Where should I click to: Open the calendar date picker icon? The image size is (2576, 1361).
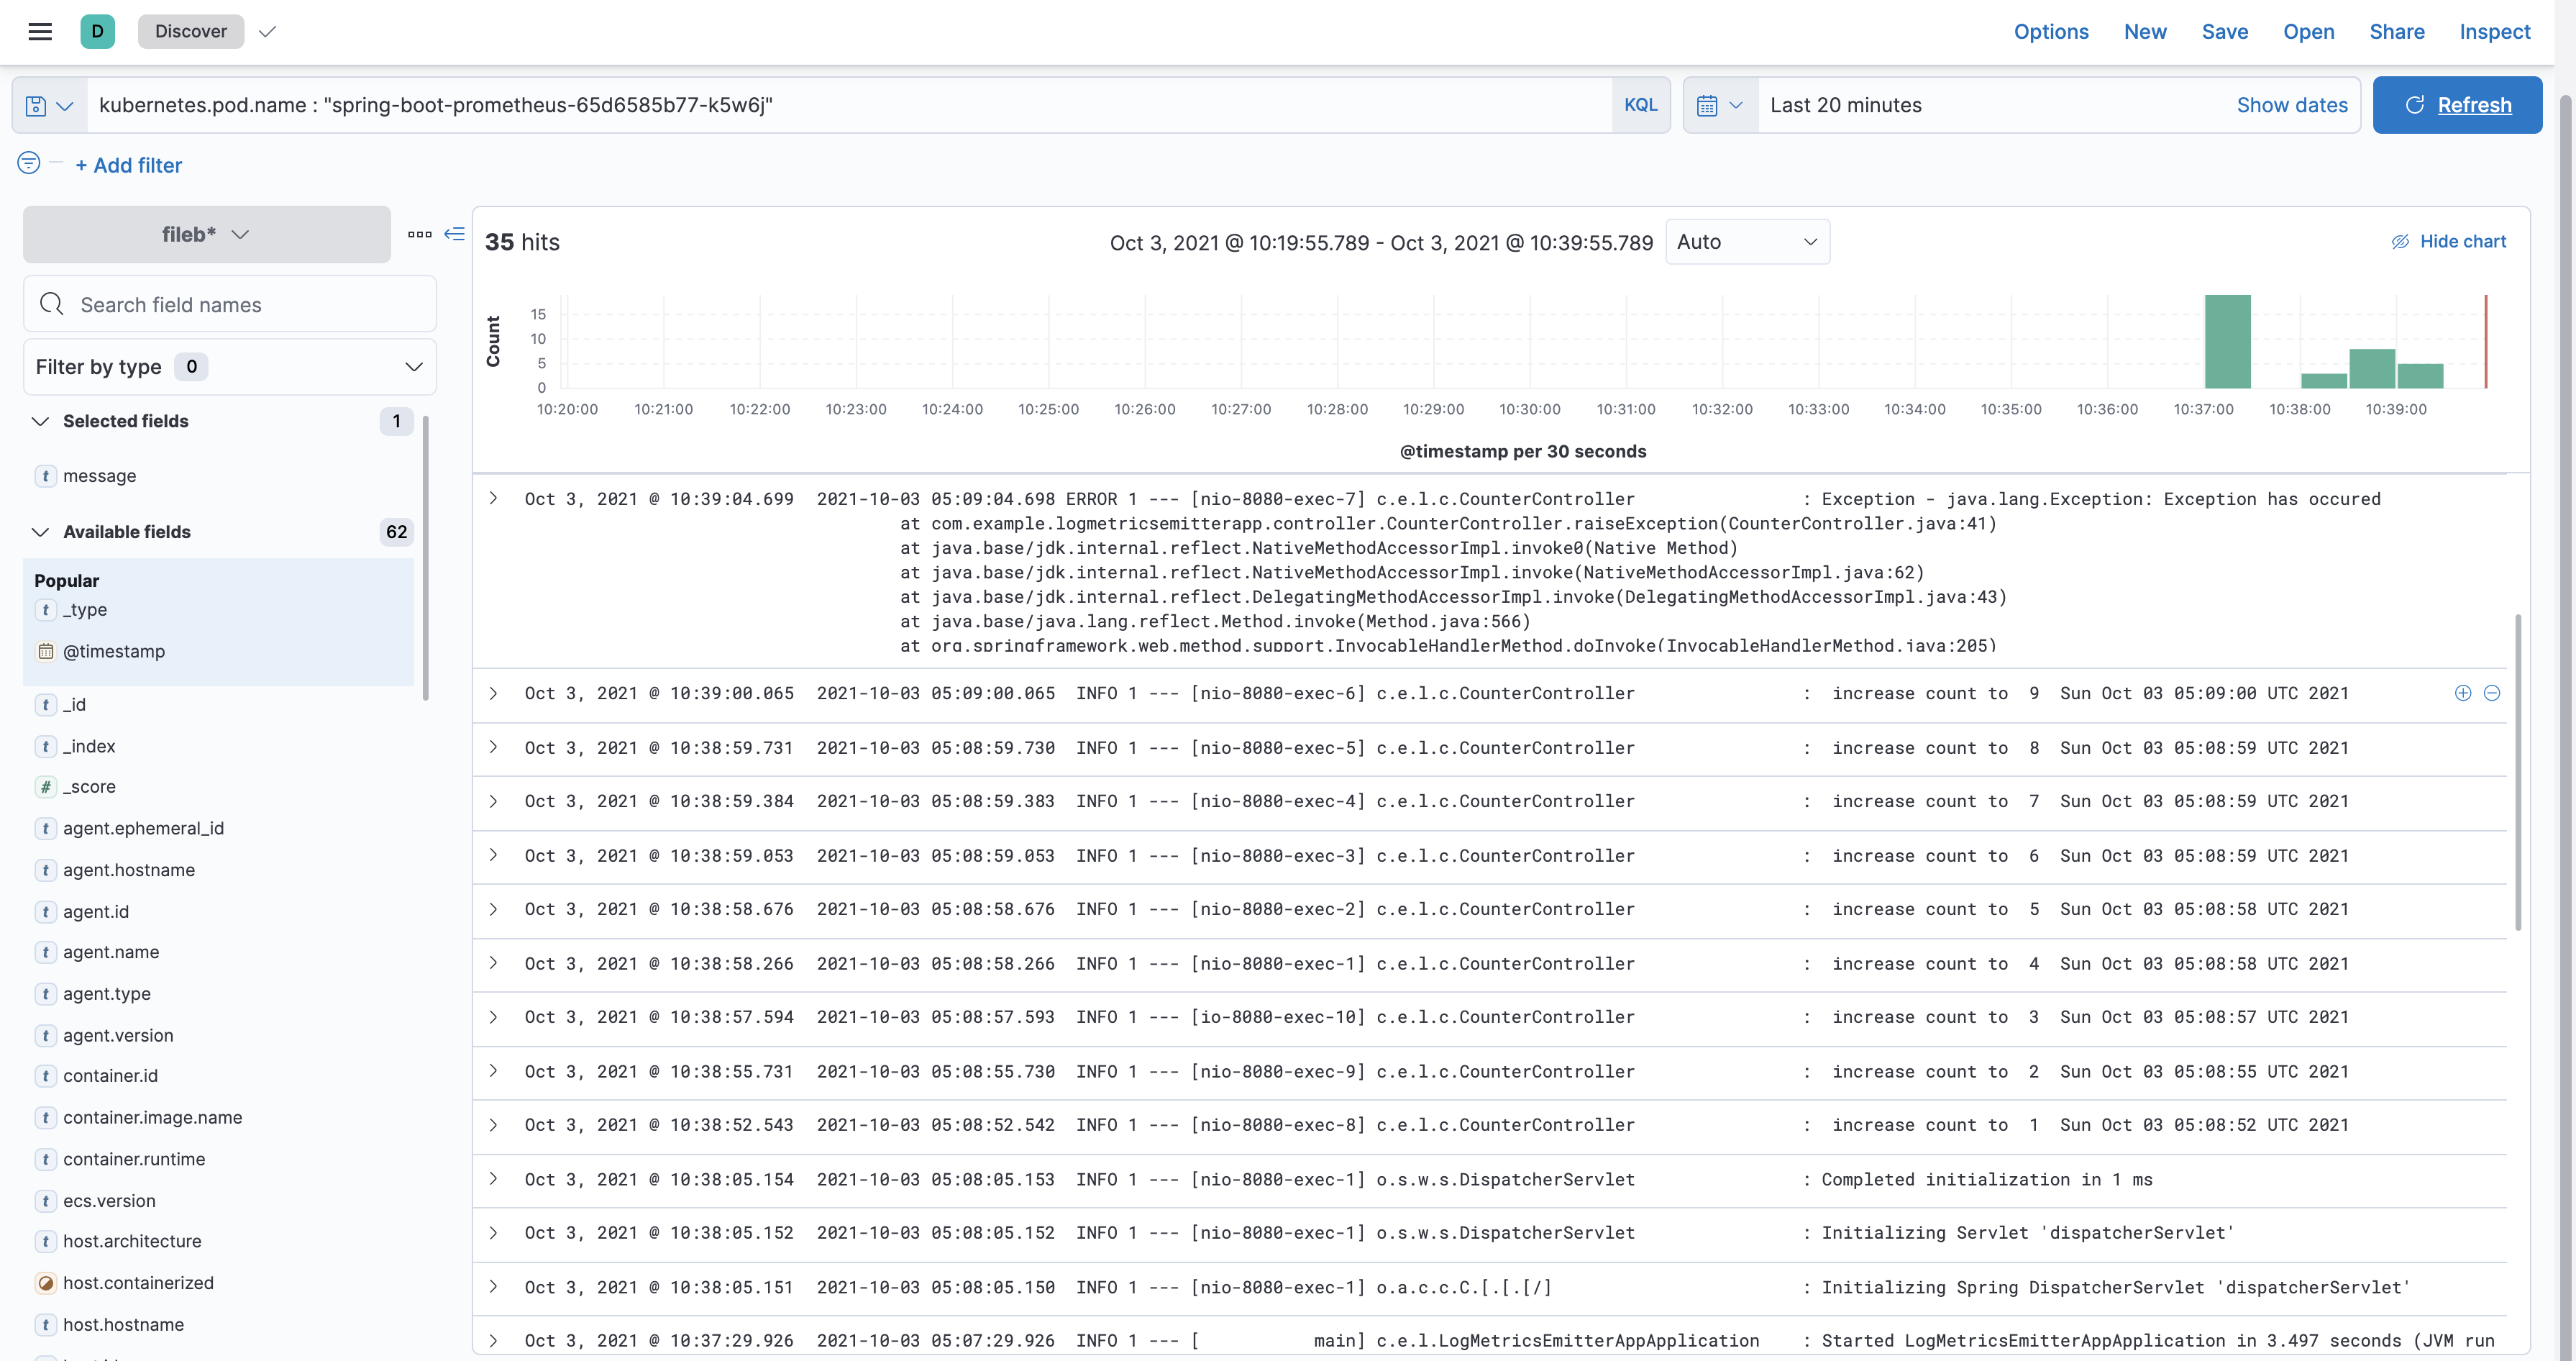[1709, 104]
